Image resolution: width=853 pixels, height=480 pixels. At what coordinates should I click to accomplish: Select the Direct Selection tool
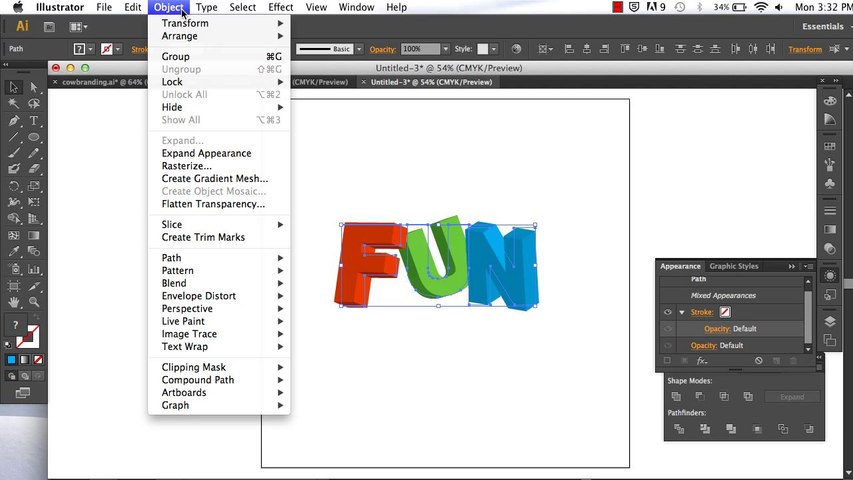point(34,87)
